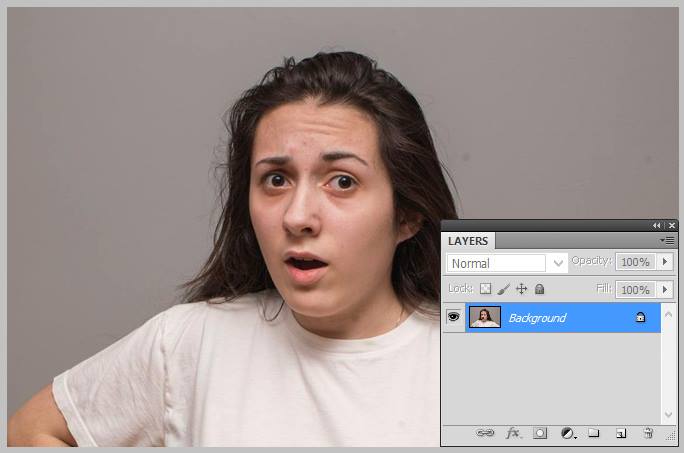Click the Opacity percentage field
Image resolution: width=684 pixels, height=453 pixels.
coord(635,262)
